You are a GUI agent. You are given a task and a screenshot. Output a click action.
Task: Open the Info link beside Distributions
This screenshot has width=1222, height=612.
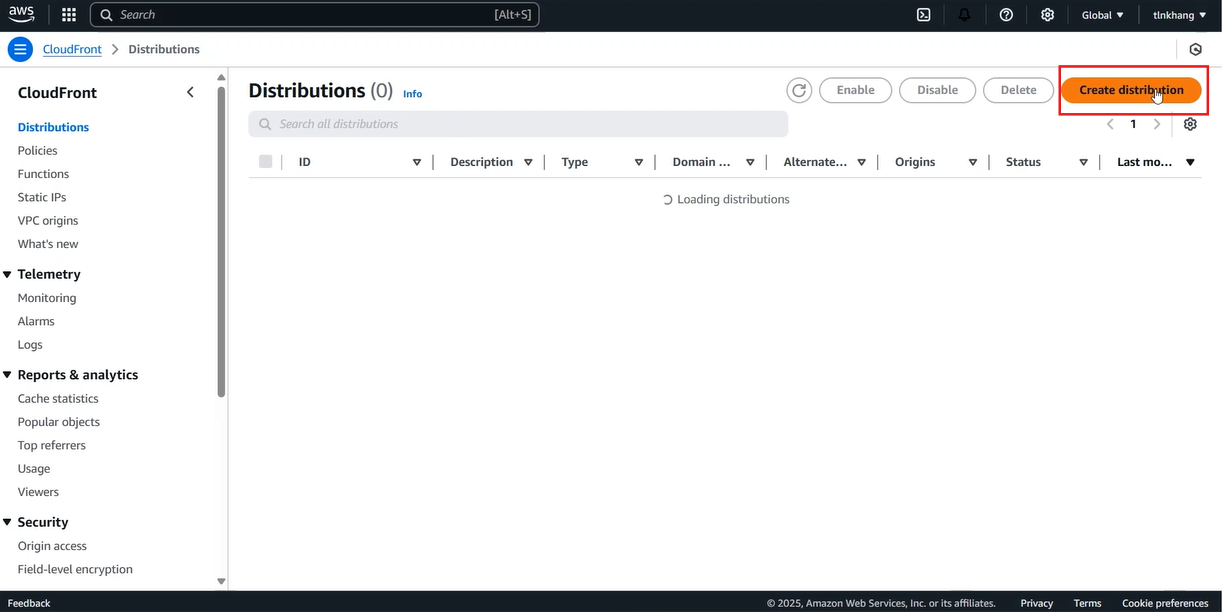tap(413, 94)
